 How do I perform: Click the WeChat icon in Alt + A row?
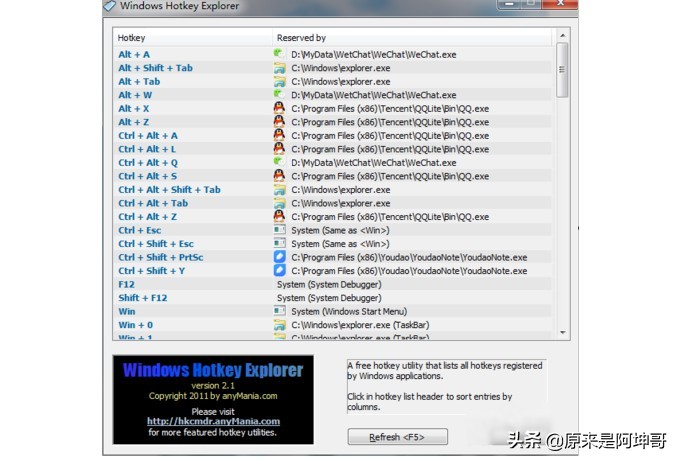[279, 54]
